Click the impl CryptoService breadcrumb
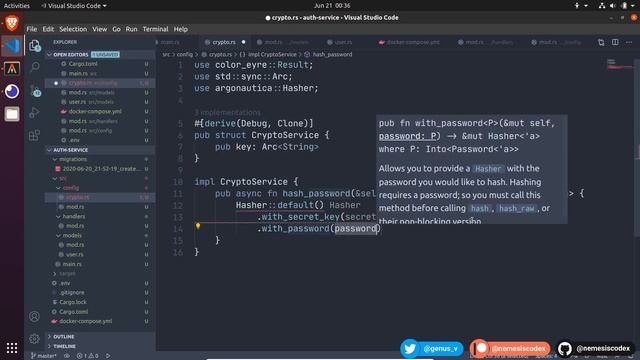The image size is (640, 360). point(272,54)
